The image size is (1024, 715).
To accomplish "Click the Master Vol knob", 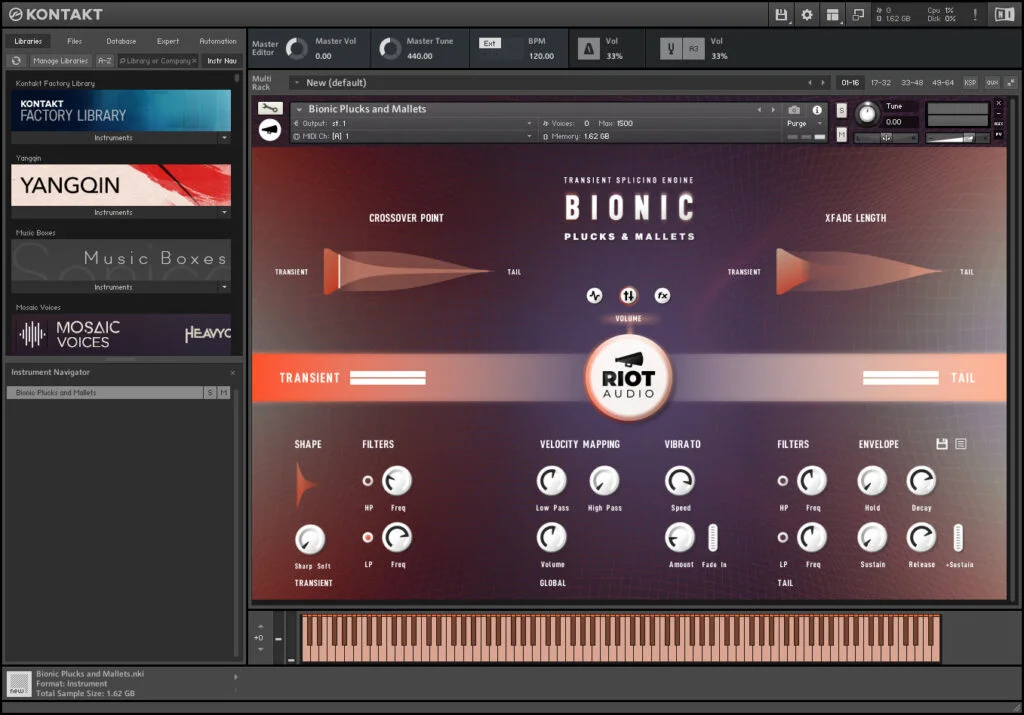I will tap(296, 48).
